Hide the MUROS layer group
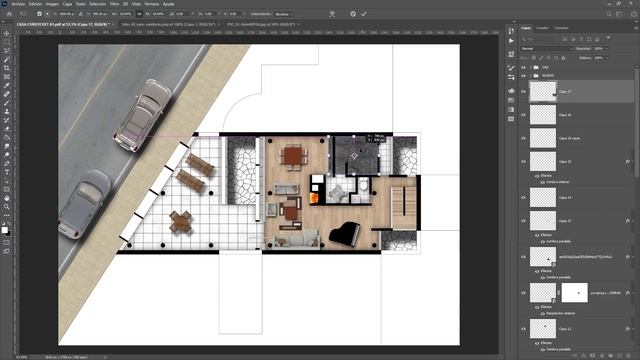 (x=524, y=76)
